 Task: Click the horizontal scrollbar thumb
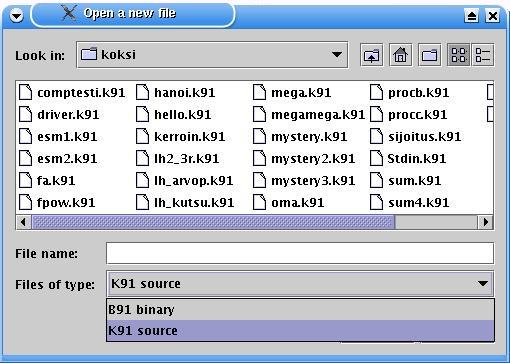213,222
